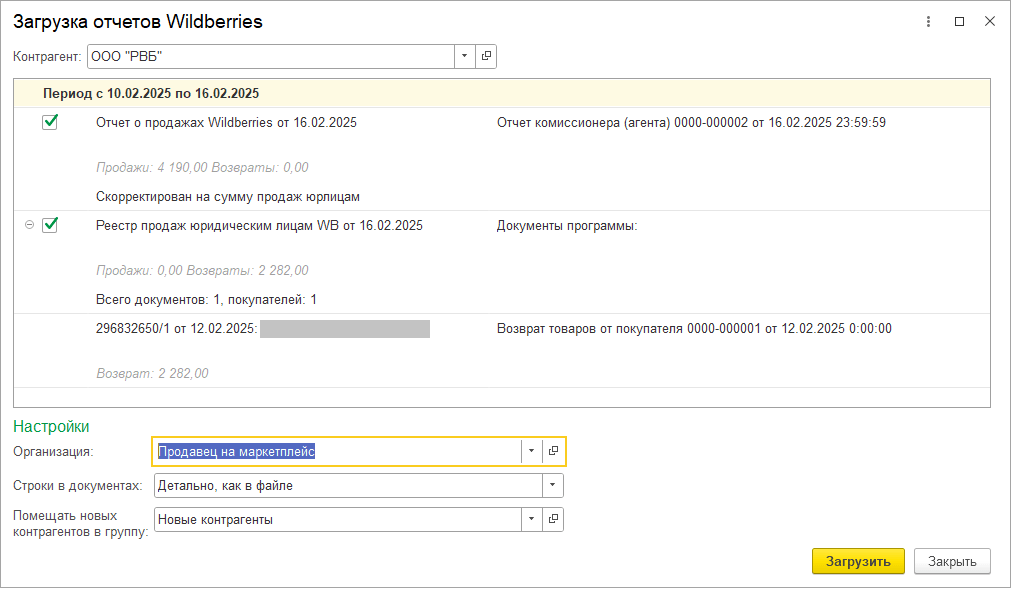This screenshot has height=589, width=1012.
Task: Open the Строки в документах dropdown
Action: [x=552, y=486]
